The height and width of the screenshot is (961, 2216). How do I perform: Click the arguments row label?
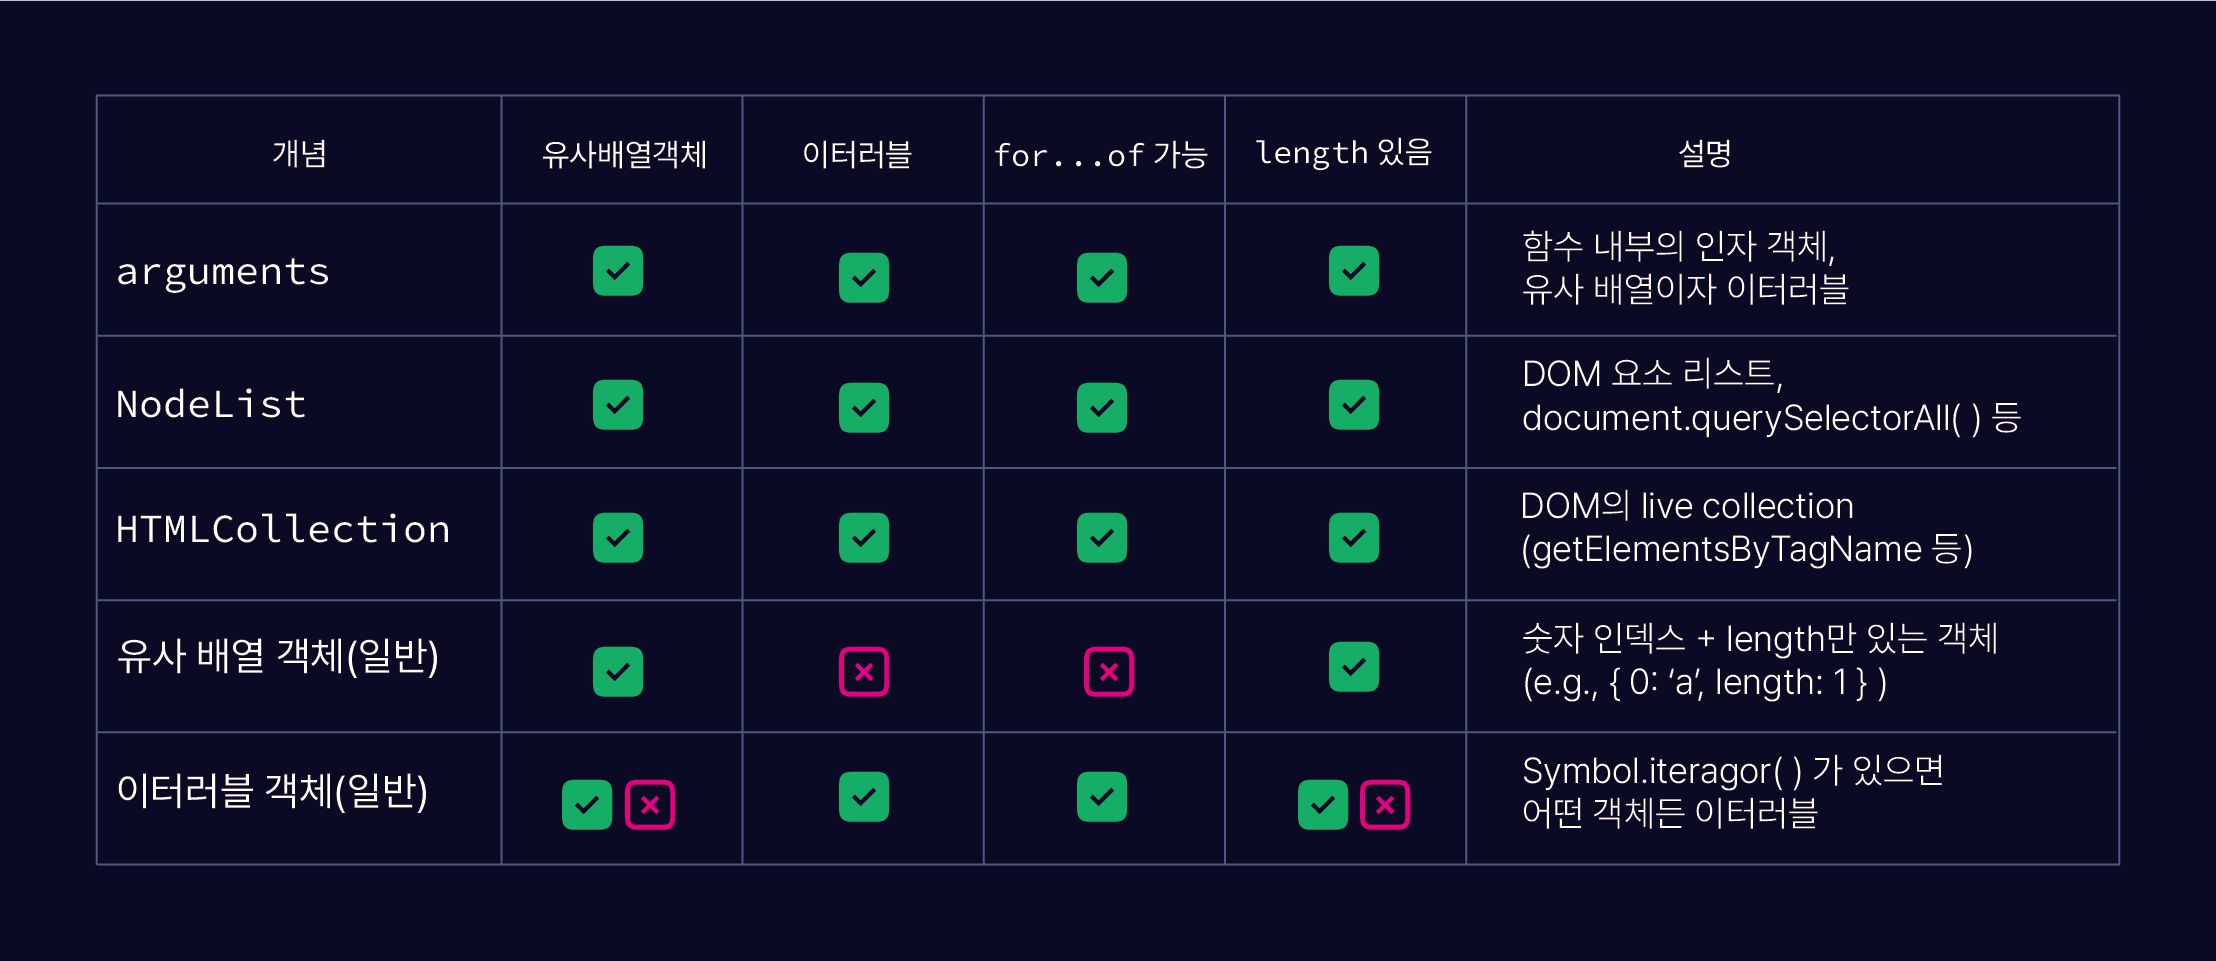(223, 272)
